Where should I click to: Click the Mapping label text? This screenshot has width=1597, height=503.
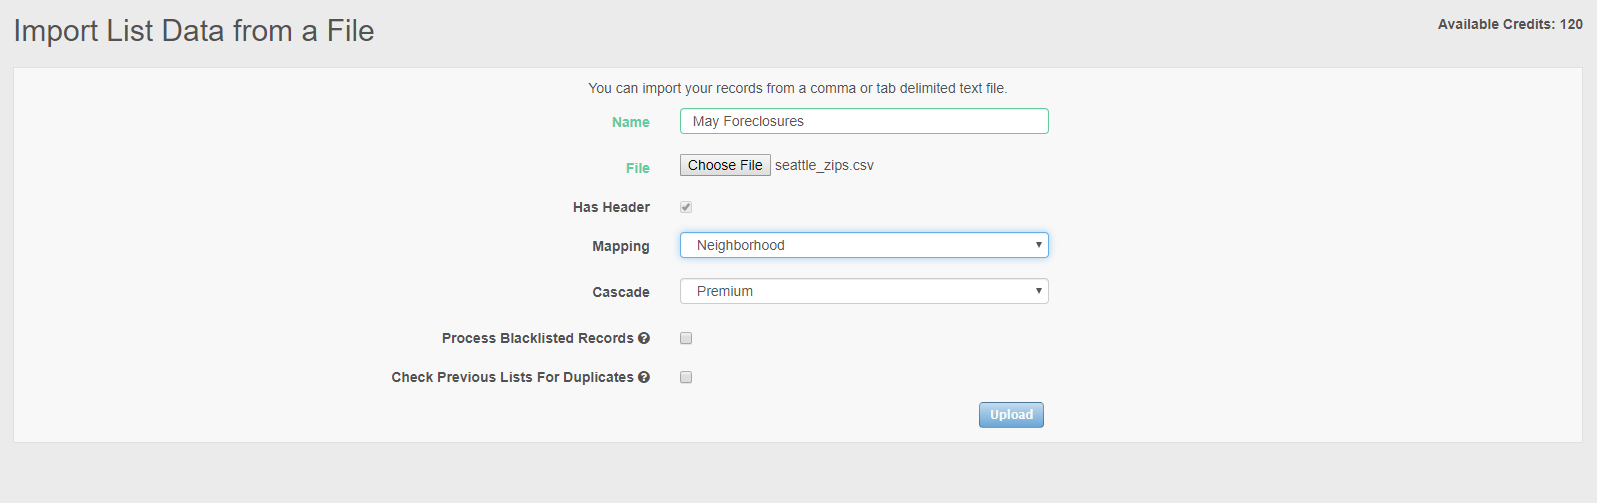coord(620,246)
